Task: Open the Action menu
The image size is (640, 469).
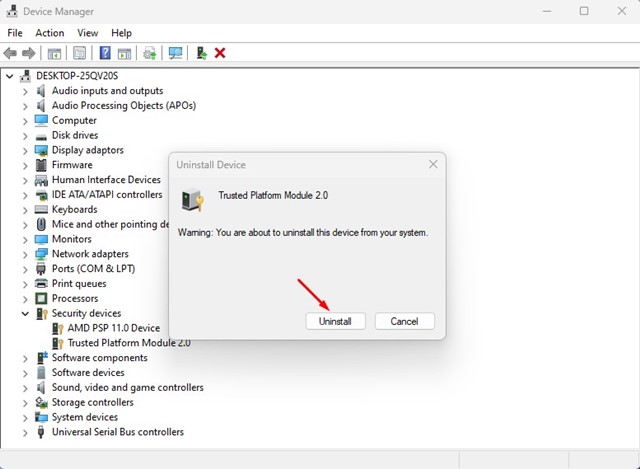Action: [x=50, y=33]
